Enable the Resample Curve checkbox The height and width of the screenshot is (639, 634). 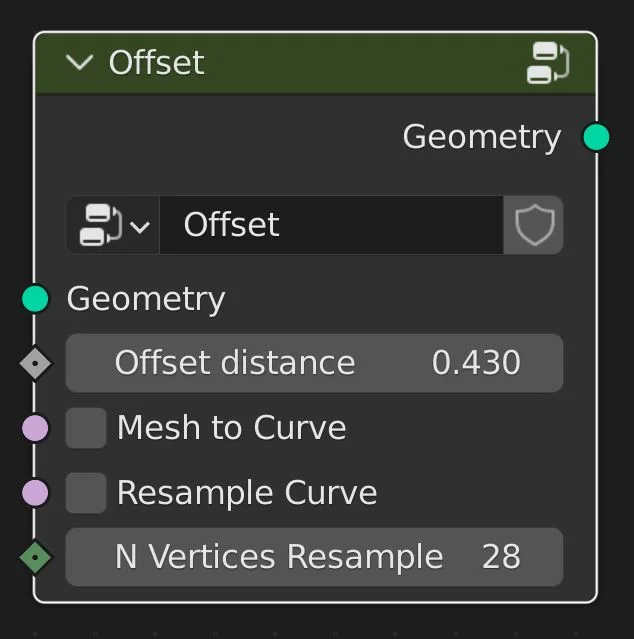(x=86, y=492)
